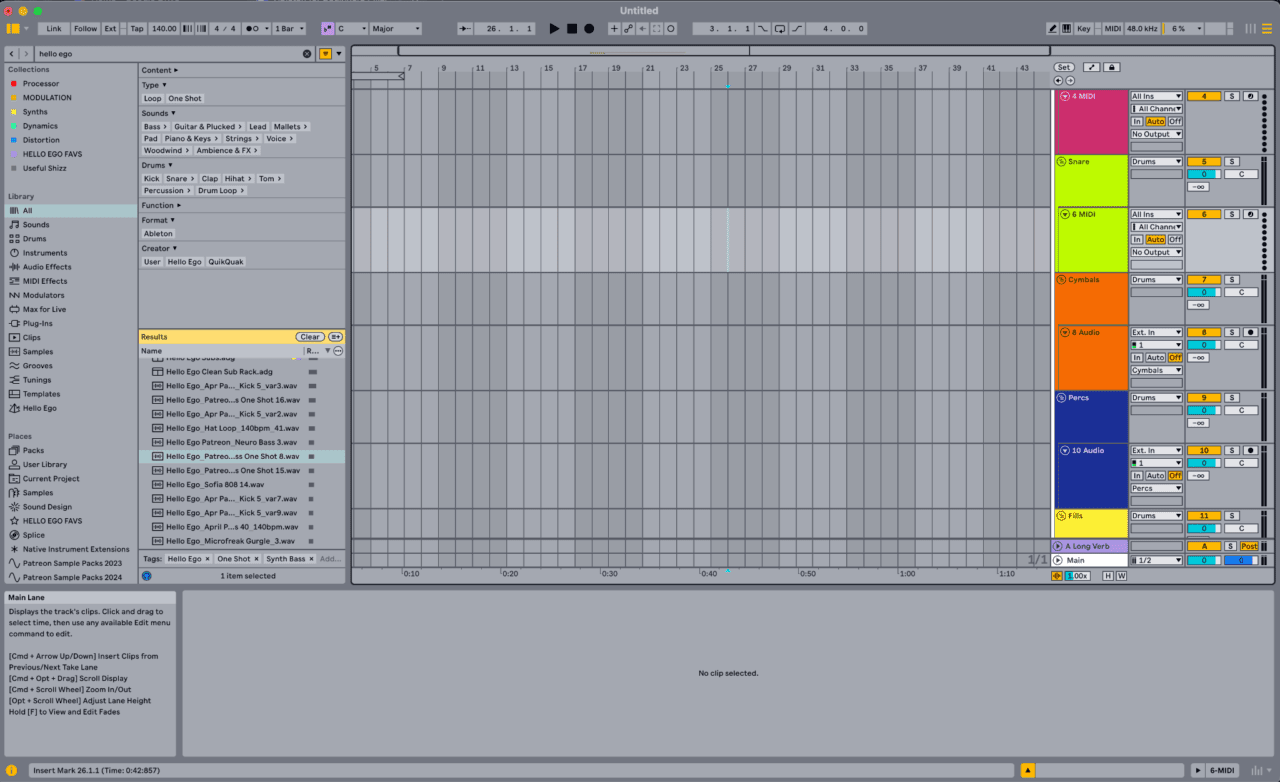Select the Kick drums filter tag
The height and width of the screenshot is (782, 1280).
(151, 178)
